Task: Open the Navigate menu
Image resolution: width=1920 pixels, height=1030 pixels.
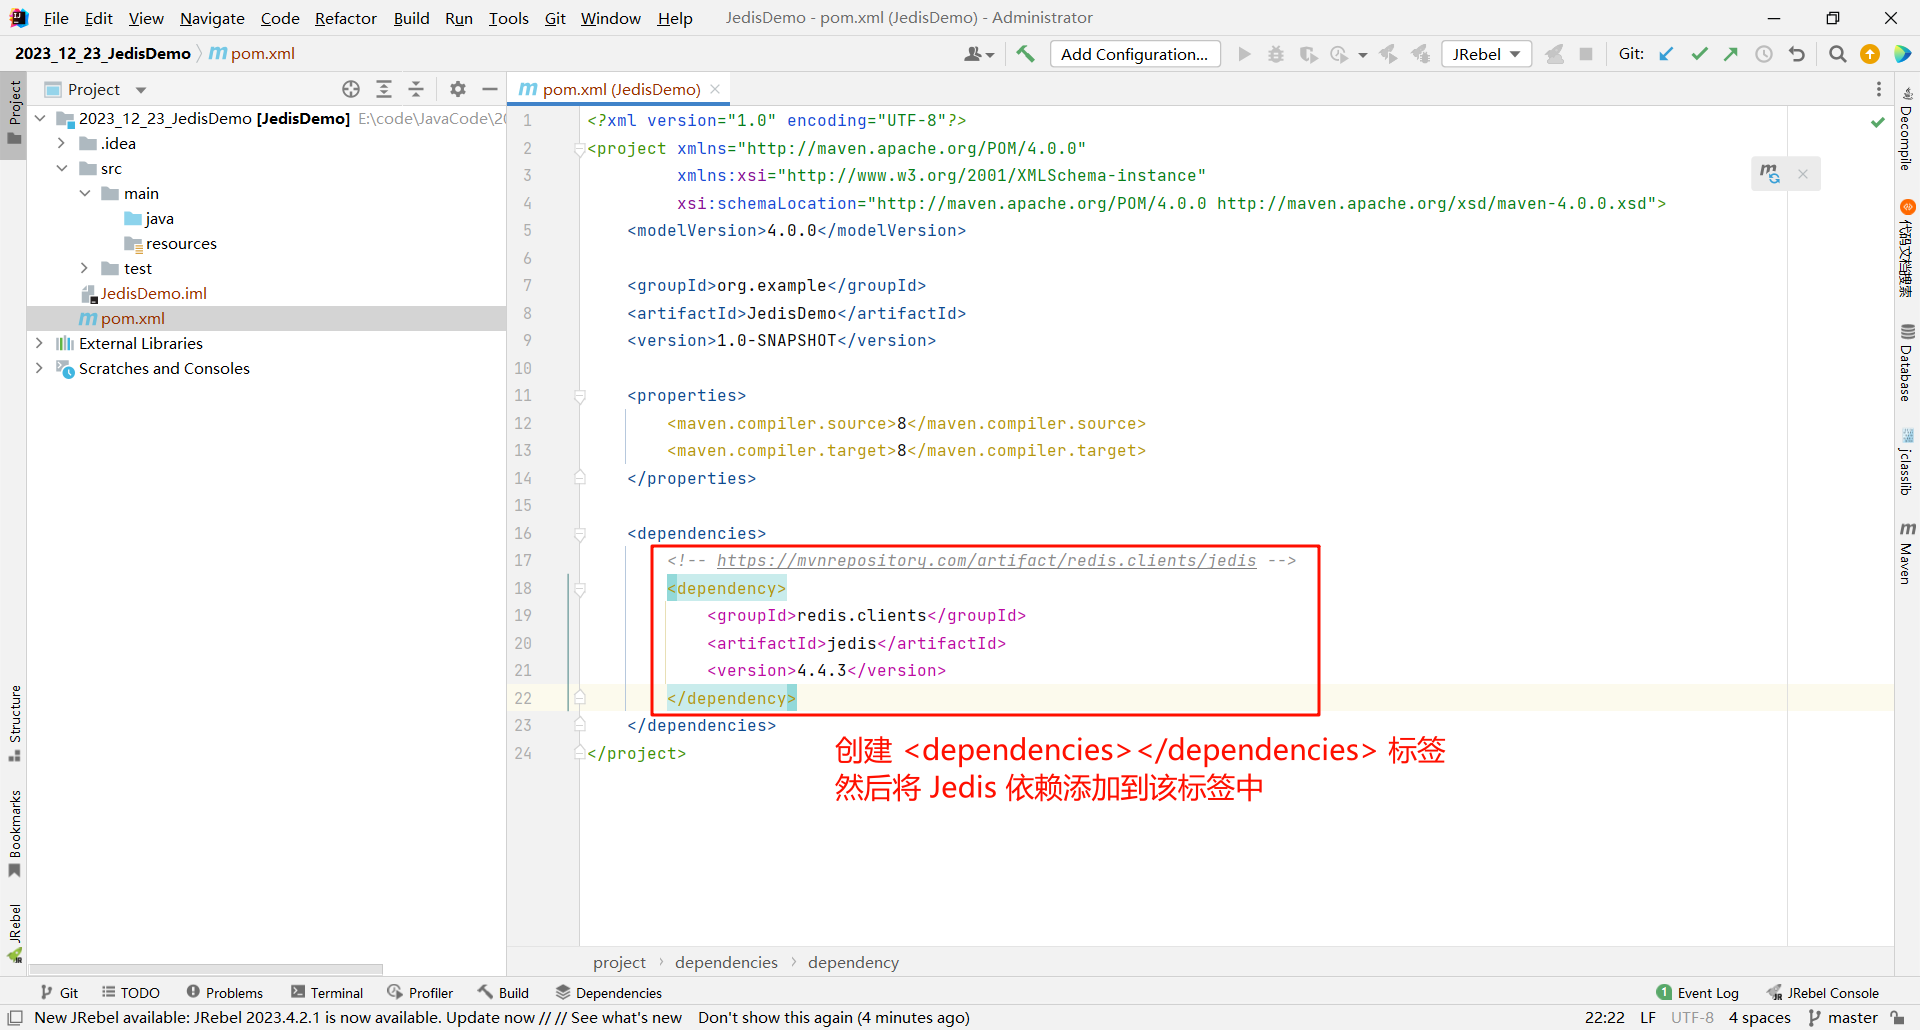Action: 212,18
